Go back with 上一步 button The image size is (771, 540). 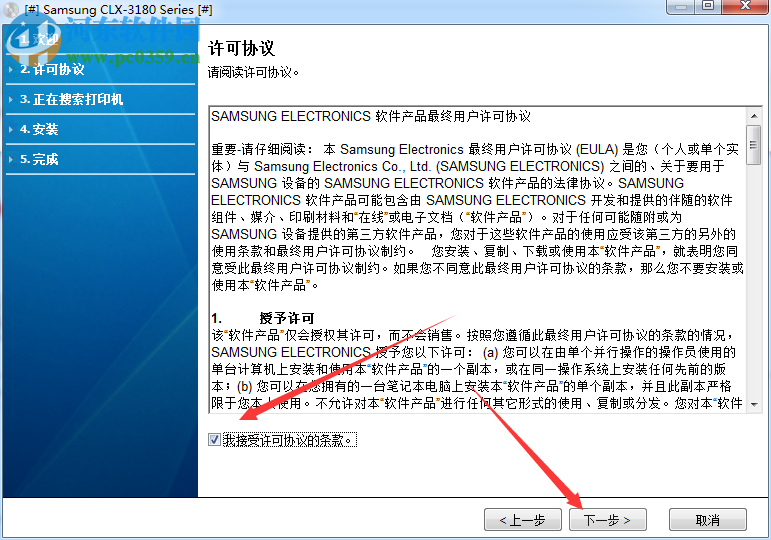tap(523, 520)
